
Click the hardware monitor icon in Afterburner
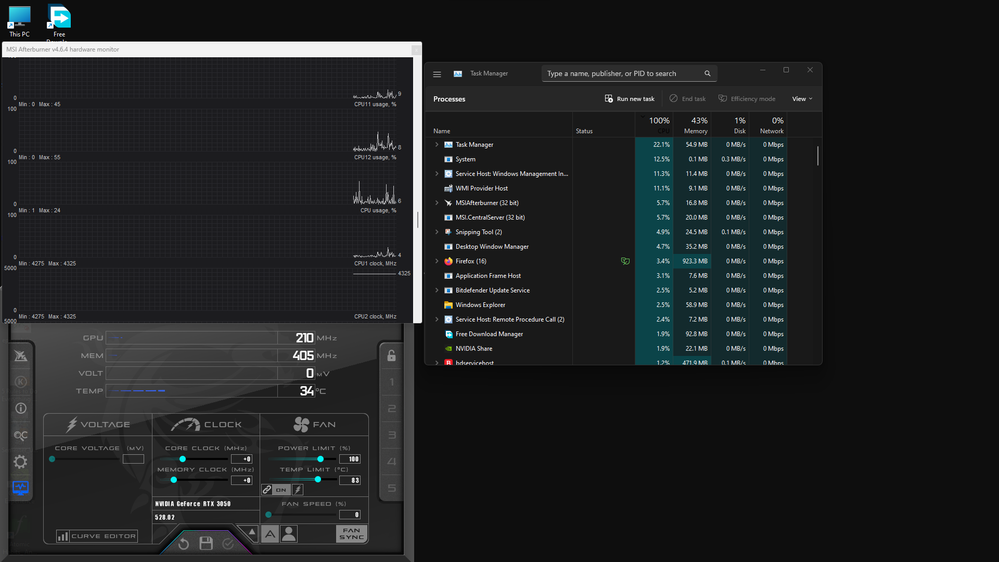point(20,488)
